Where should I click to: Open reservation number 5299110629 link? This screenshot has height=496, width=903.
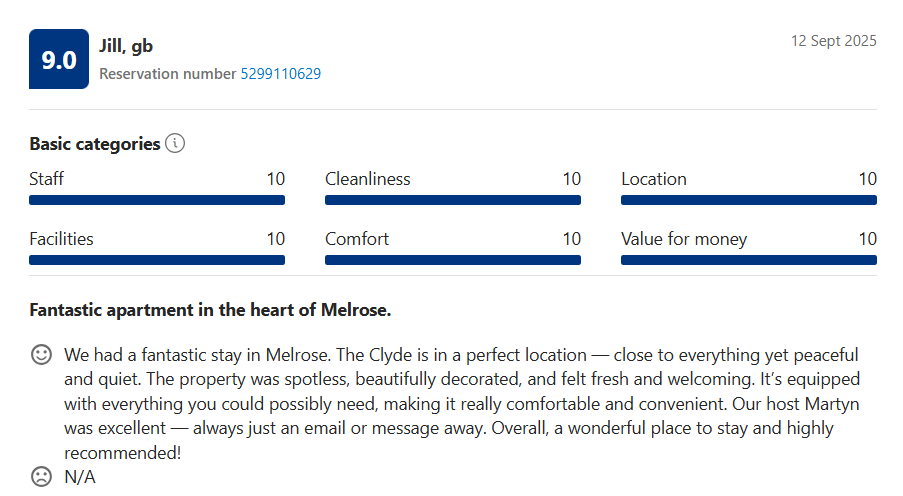click(x=280, y=74)
